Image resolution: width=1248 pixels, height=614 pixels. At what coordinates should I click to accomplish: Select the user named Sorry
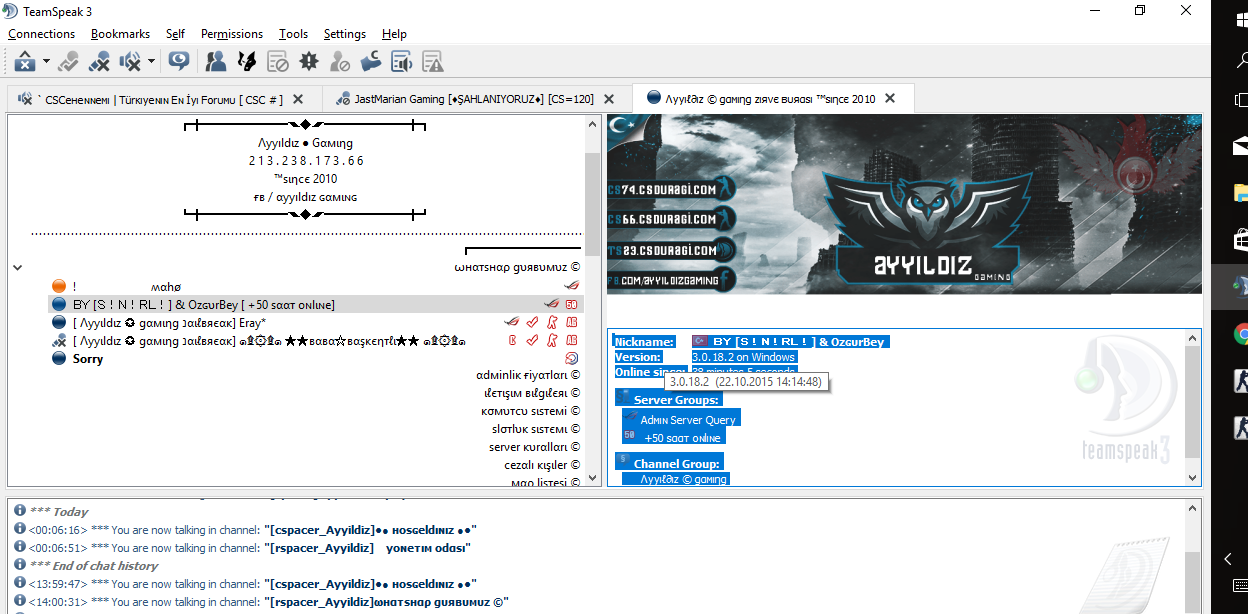pos(316,358)
